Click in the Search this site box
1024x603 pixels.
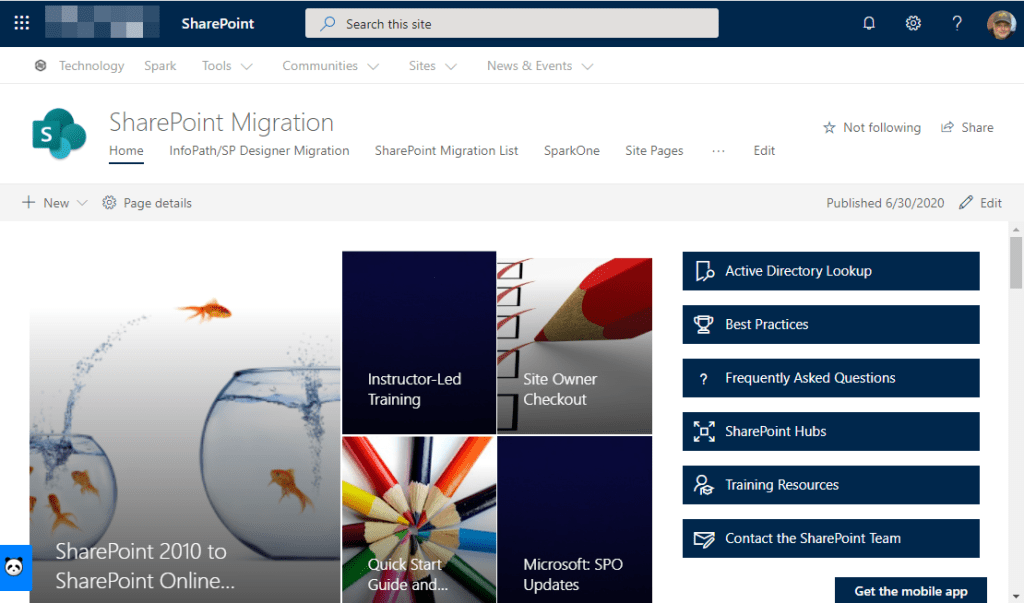[511, 23]
